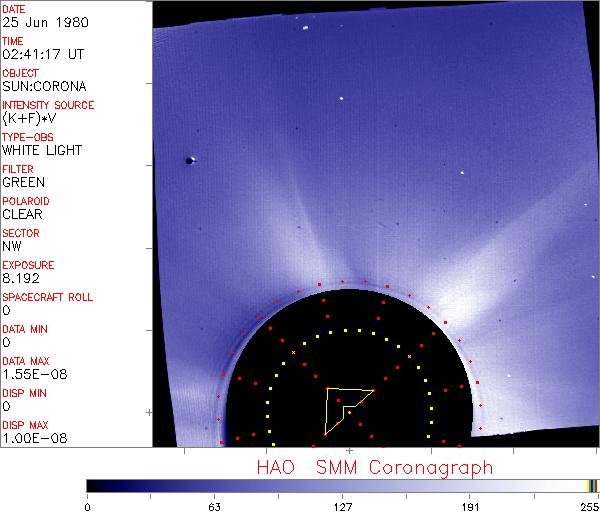Image resolution: width=600 pixels, height=512 pixels.
Task: Click the HAO SMM Coronagraph title
Action: point(374,467)
